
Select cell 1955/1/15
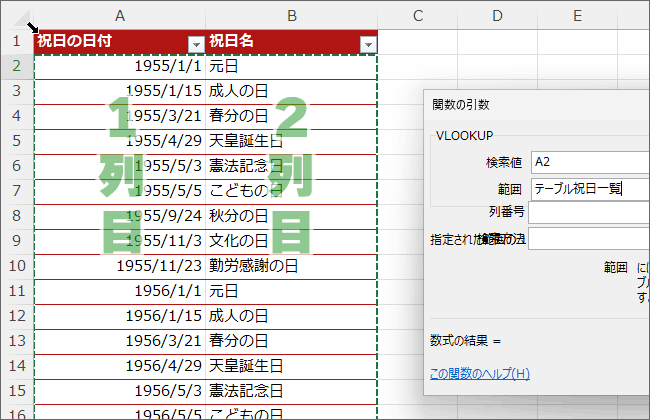point(120,91)
